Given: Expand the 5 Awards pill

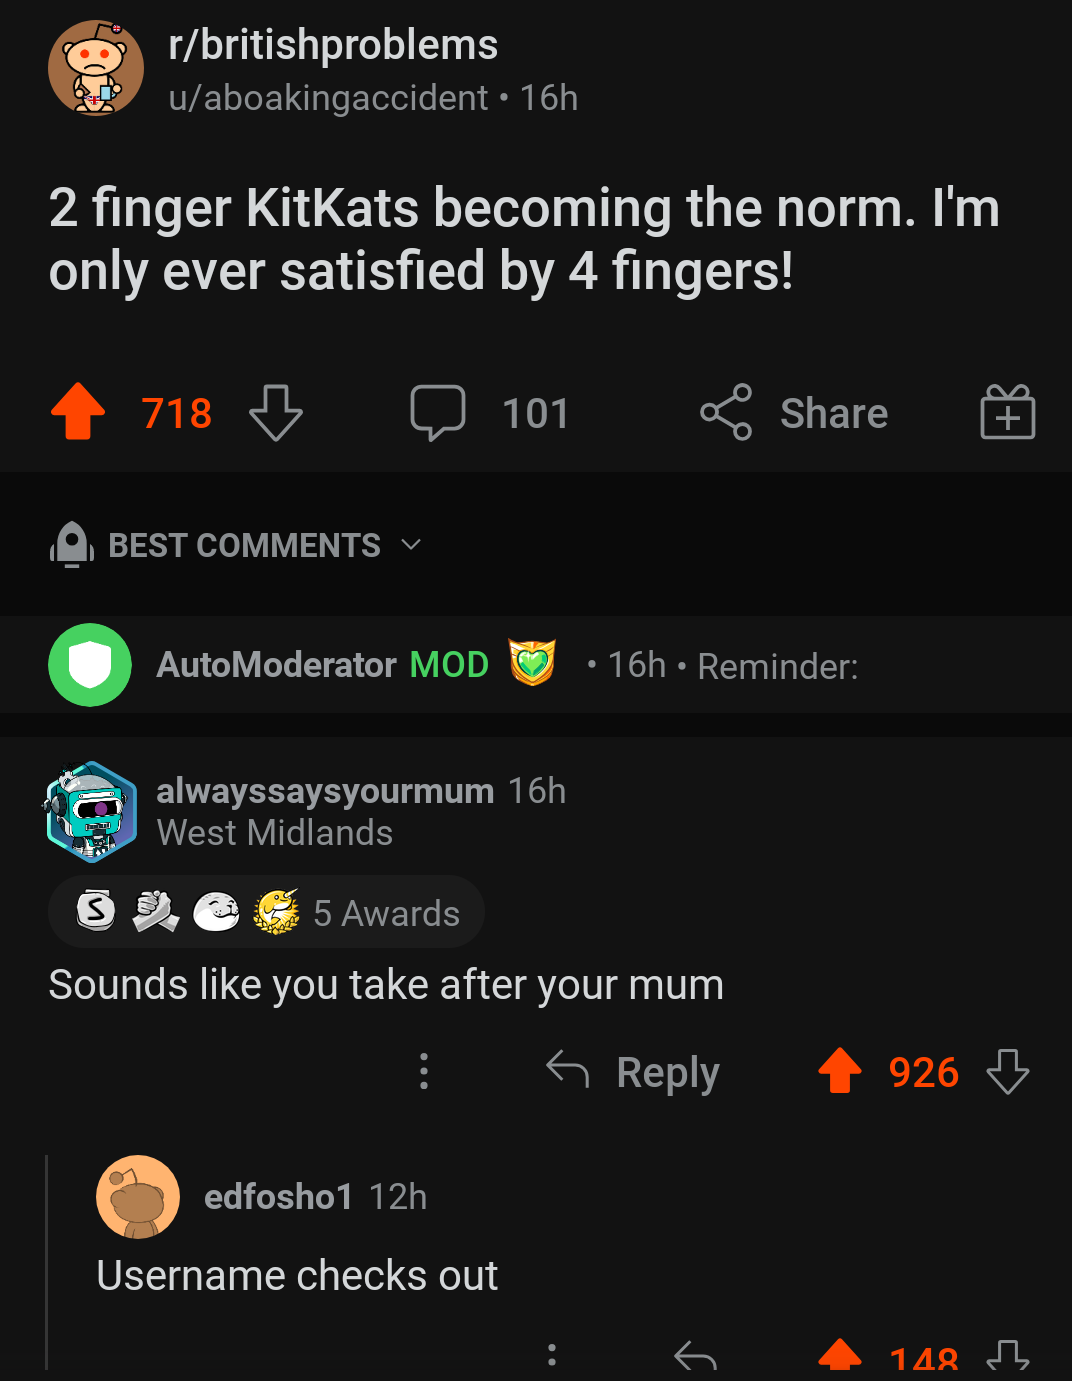Looking at the screenshot, I should pyautogui.click(x=386, y=911).
